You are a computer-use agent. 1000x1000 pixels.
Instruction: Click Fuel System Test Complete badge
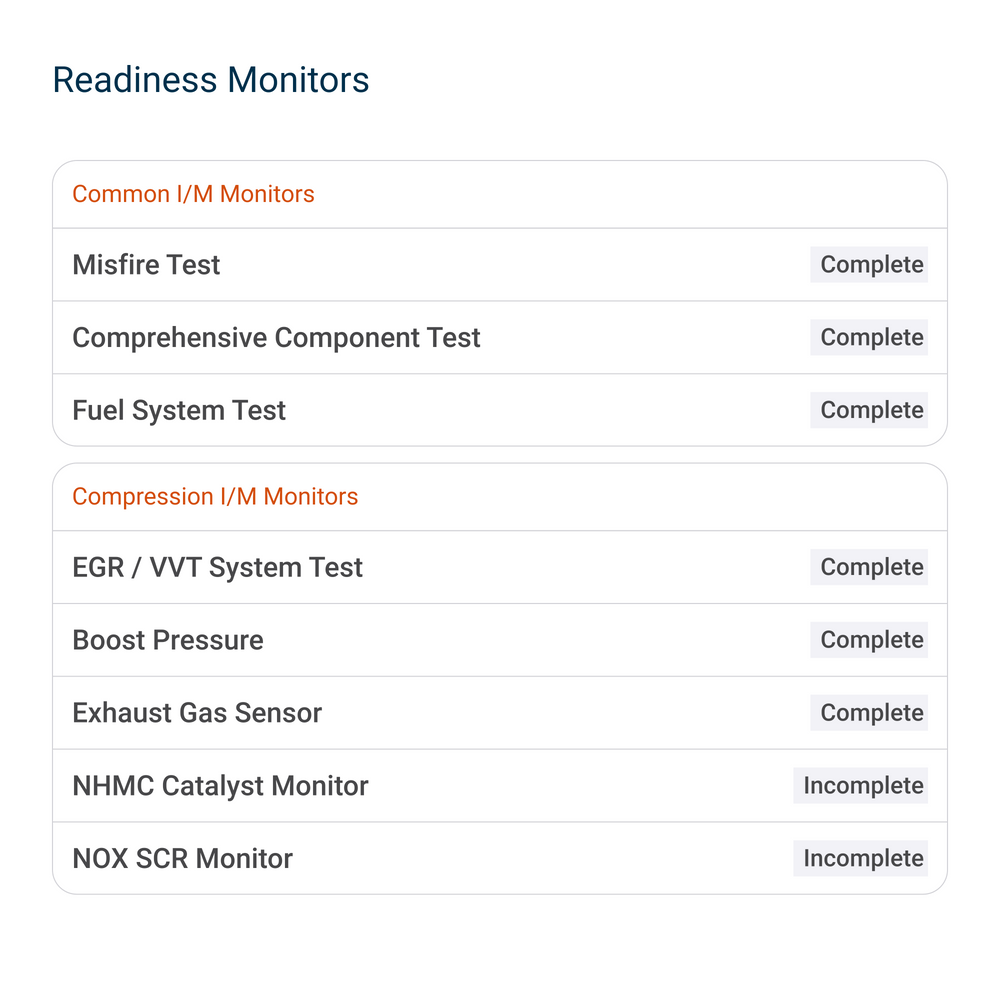coord(869,410)
